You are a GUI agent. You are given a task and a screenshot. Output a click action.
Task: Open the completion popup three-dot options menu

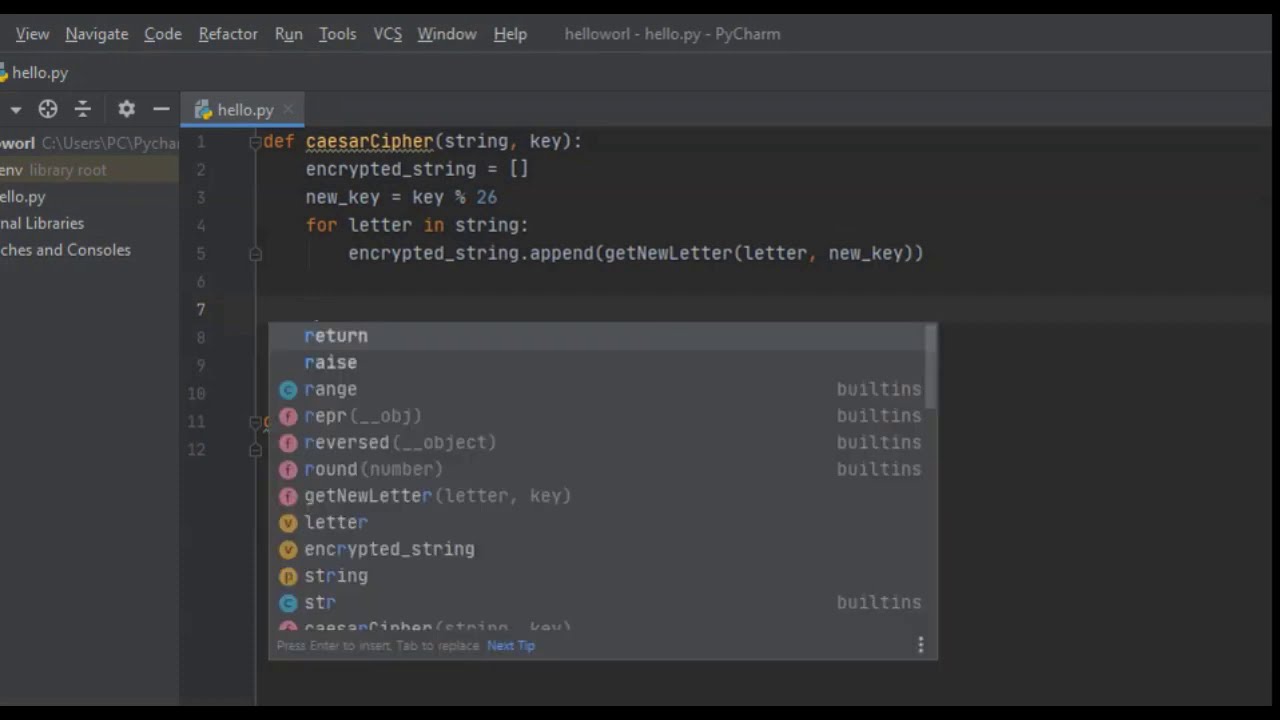921,645
